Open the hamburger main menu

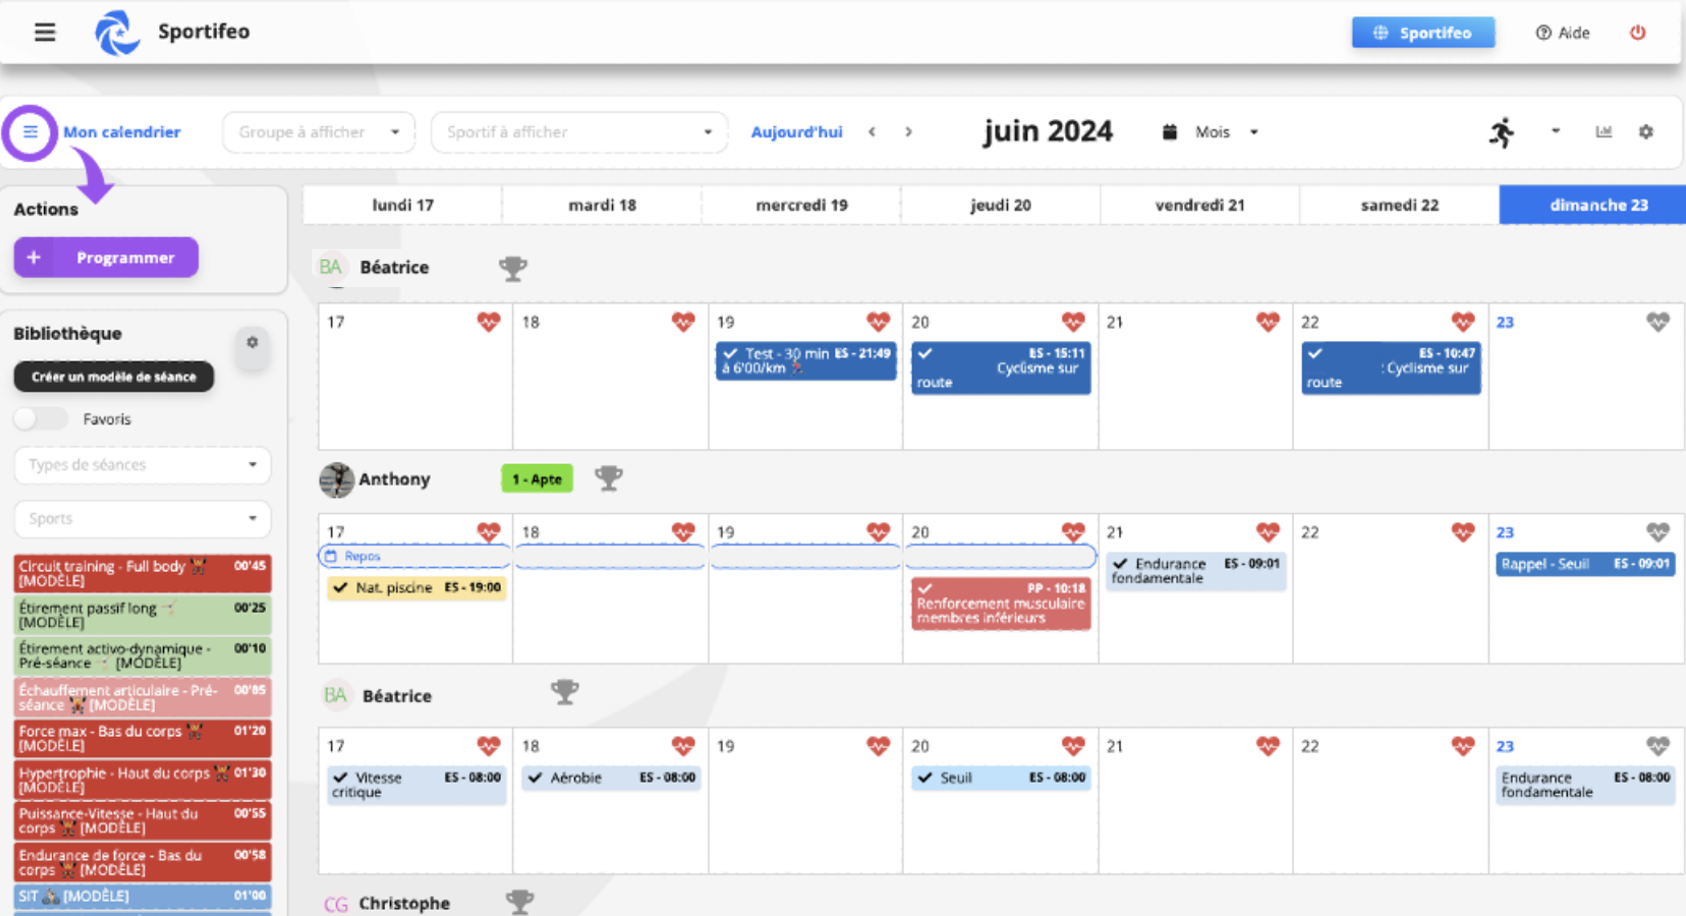click(45, 32)
